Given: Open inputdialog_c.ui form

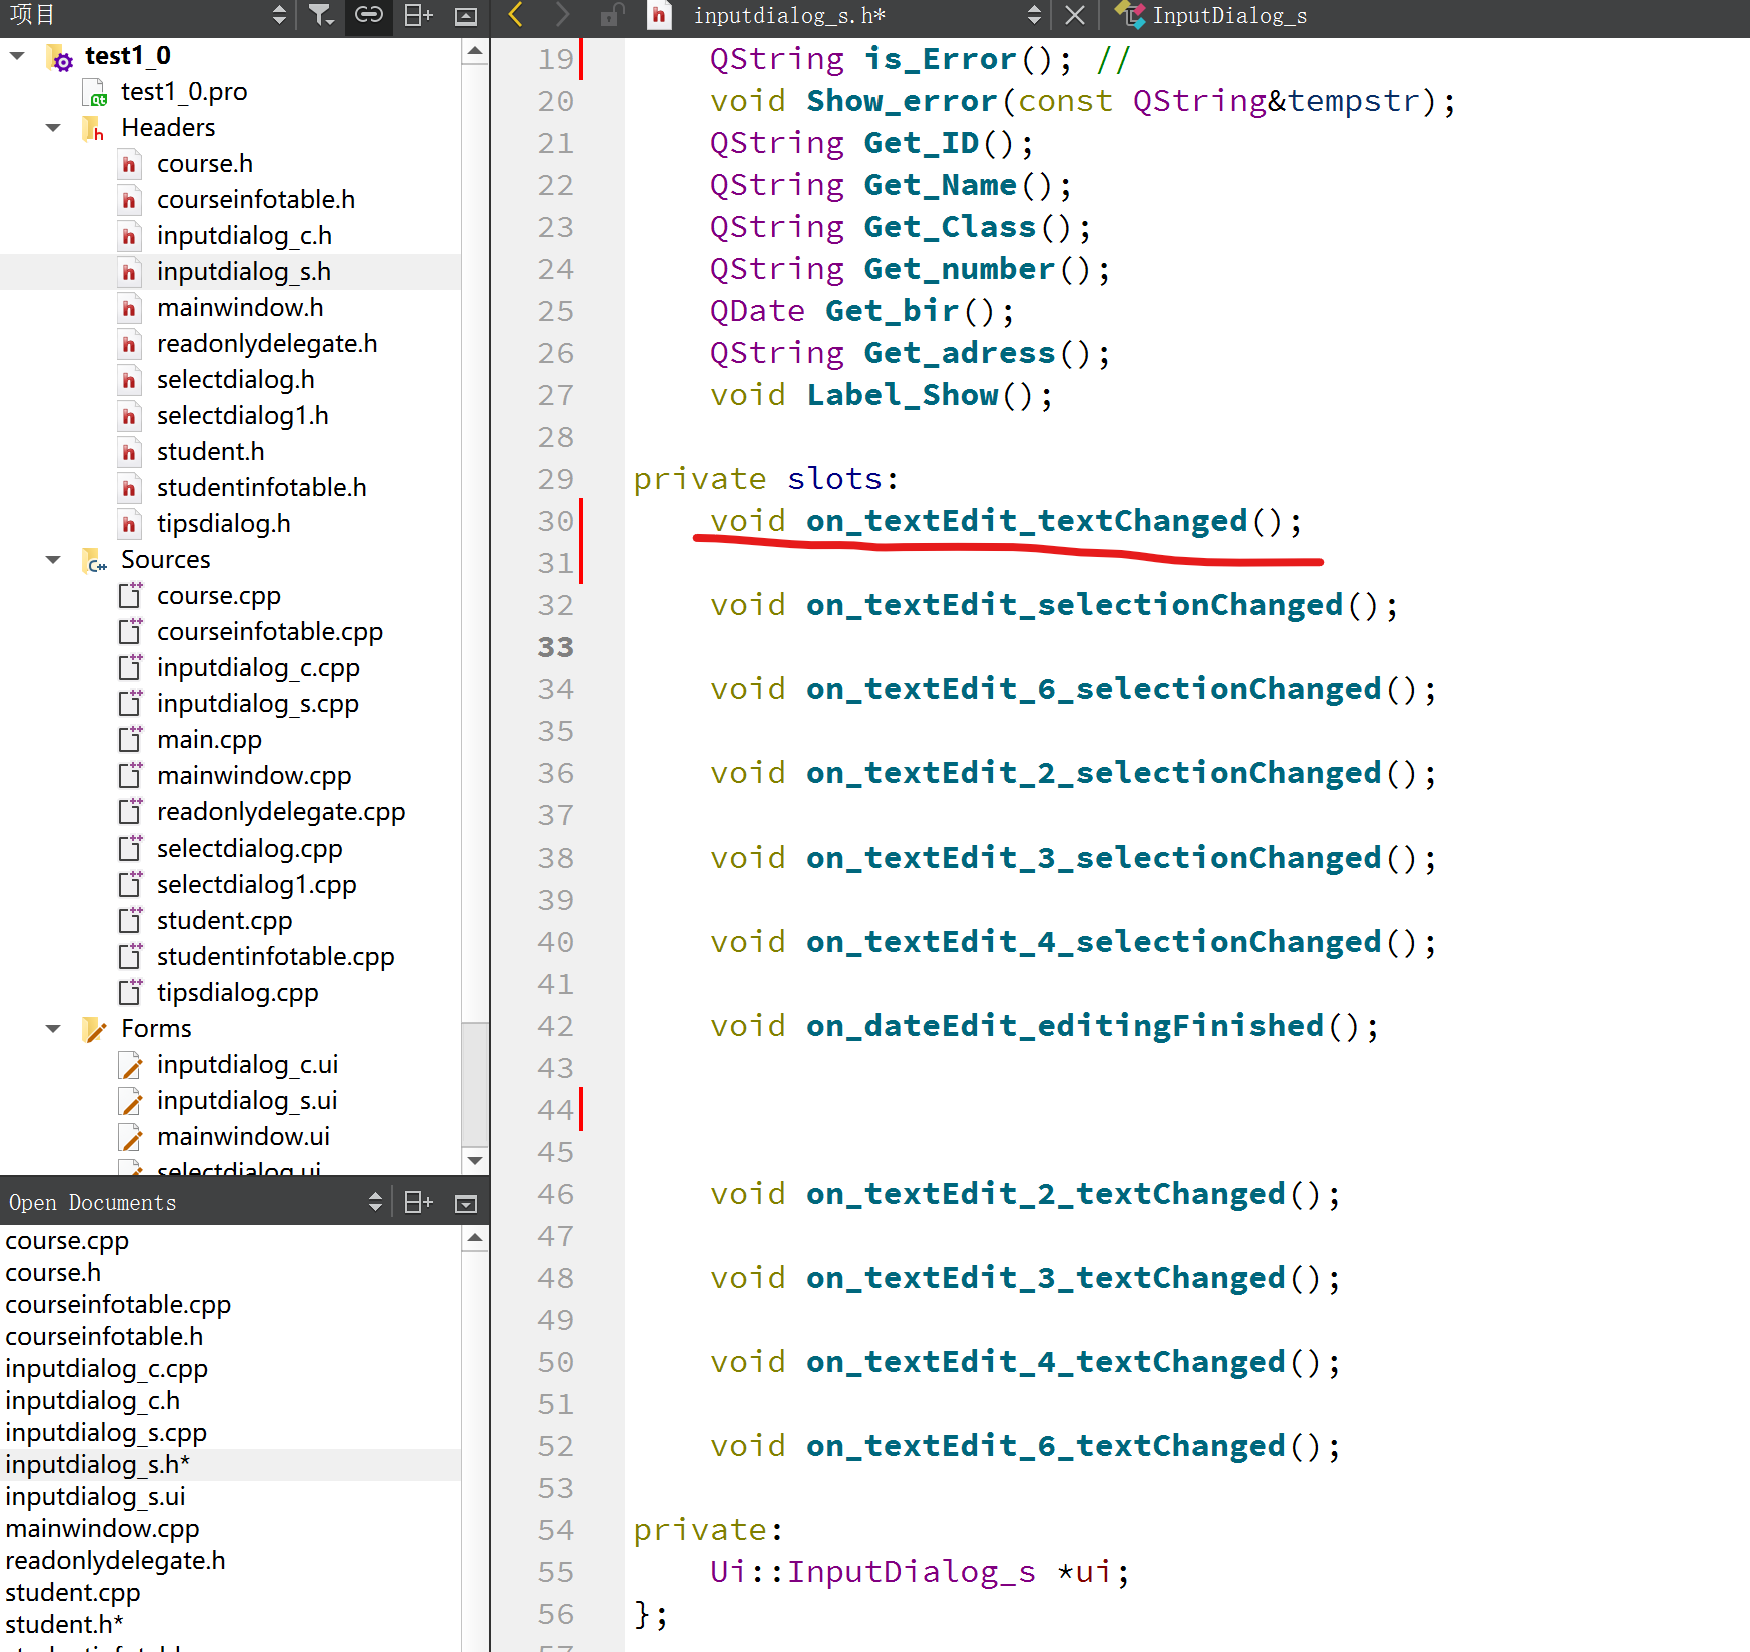Looking at the screenshot, I should pyautogui.click(x=248, y=1065).
